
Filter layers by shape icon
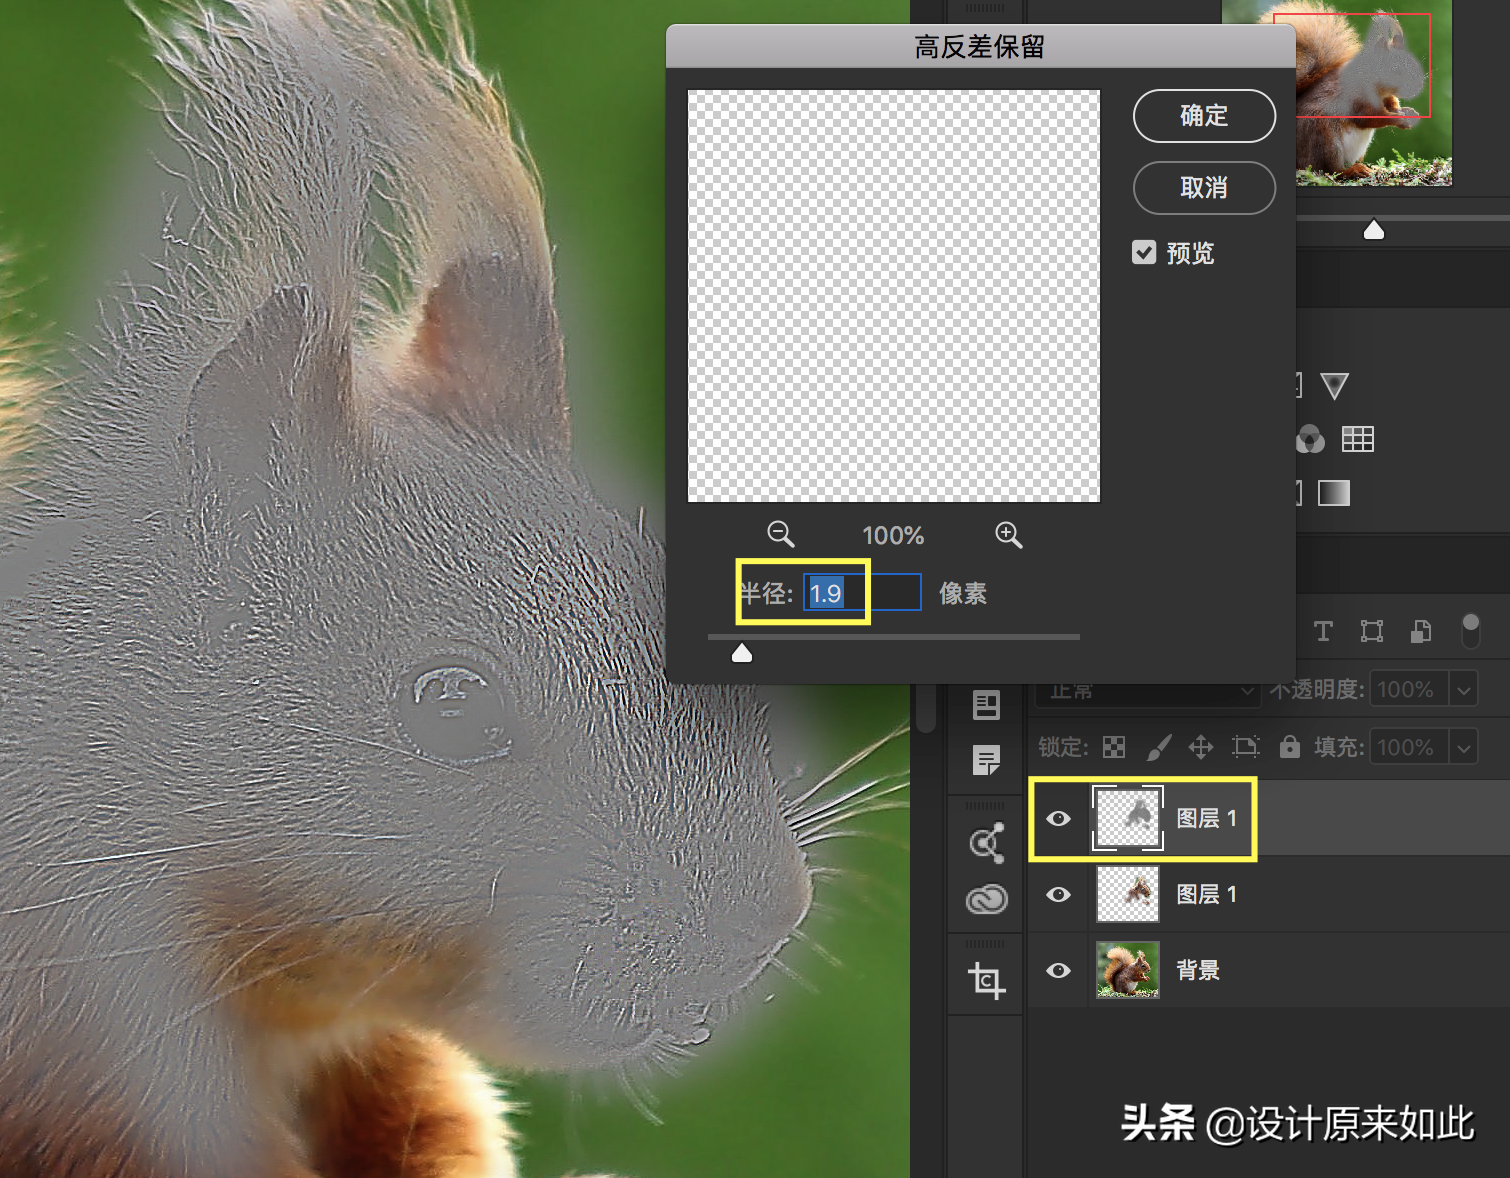point(1372,631)
